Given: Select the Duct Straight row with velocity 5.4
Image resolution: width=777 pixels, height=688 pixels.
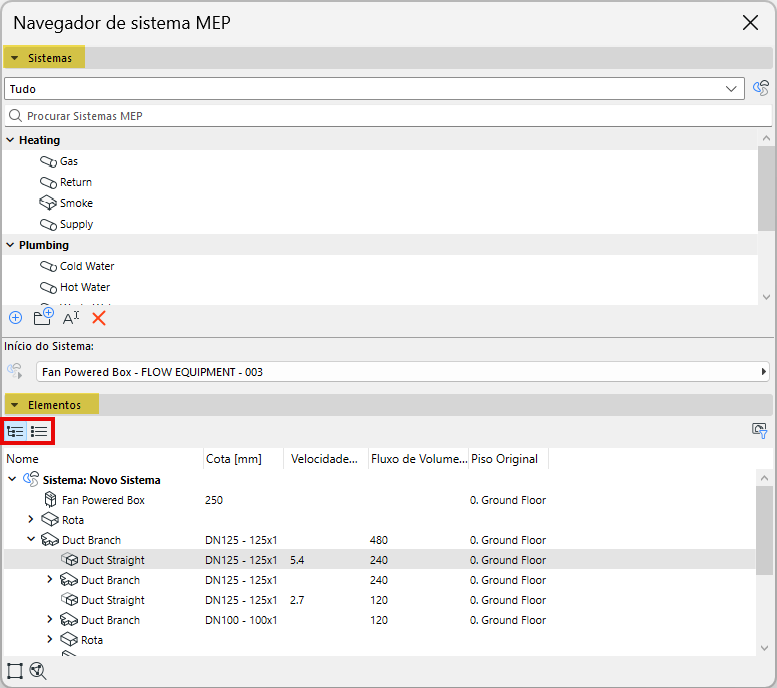Looking at the screenshot, I should 380,560.
